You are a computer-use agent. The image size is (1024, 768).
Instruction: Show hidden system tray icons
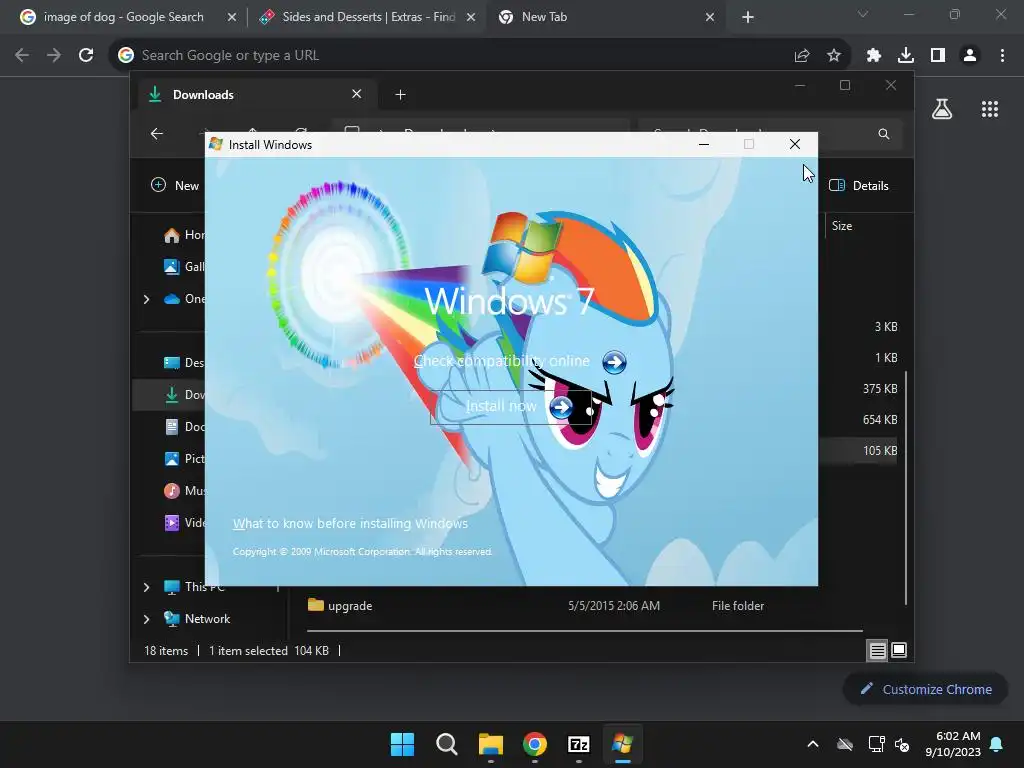pos(813,744)
